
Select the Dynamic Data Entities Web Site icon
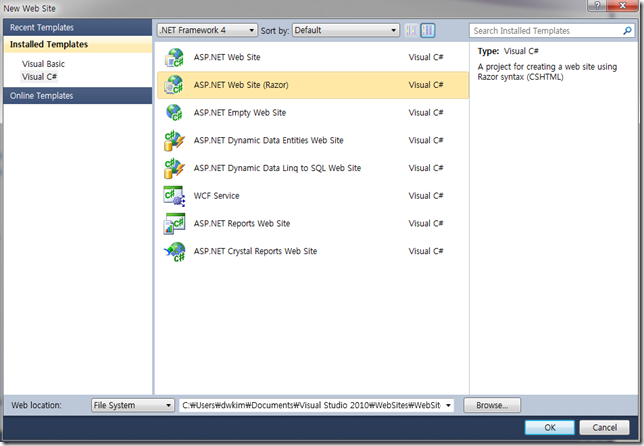[174, 141]
